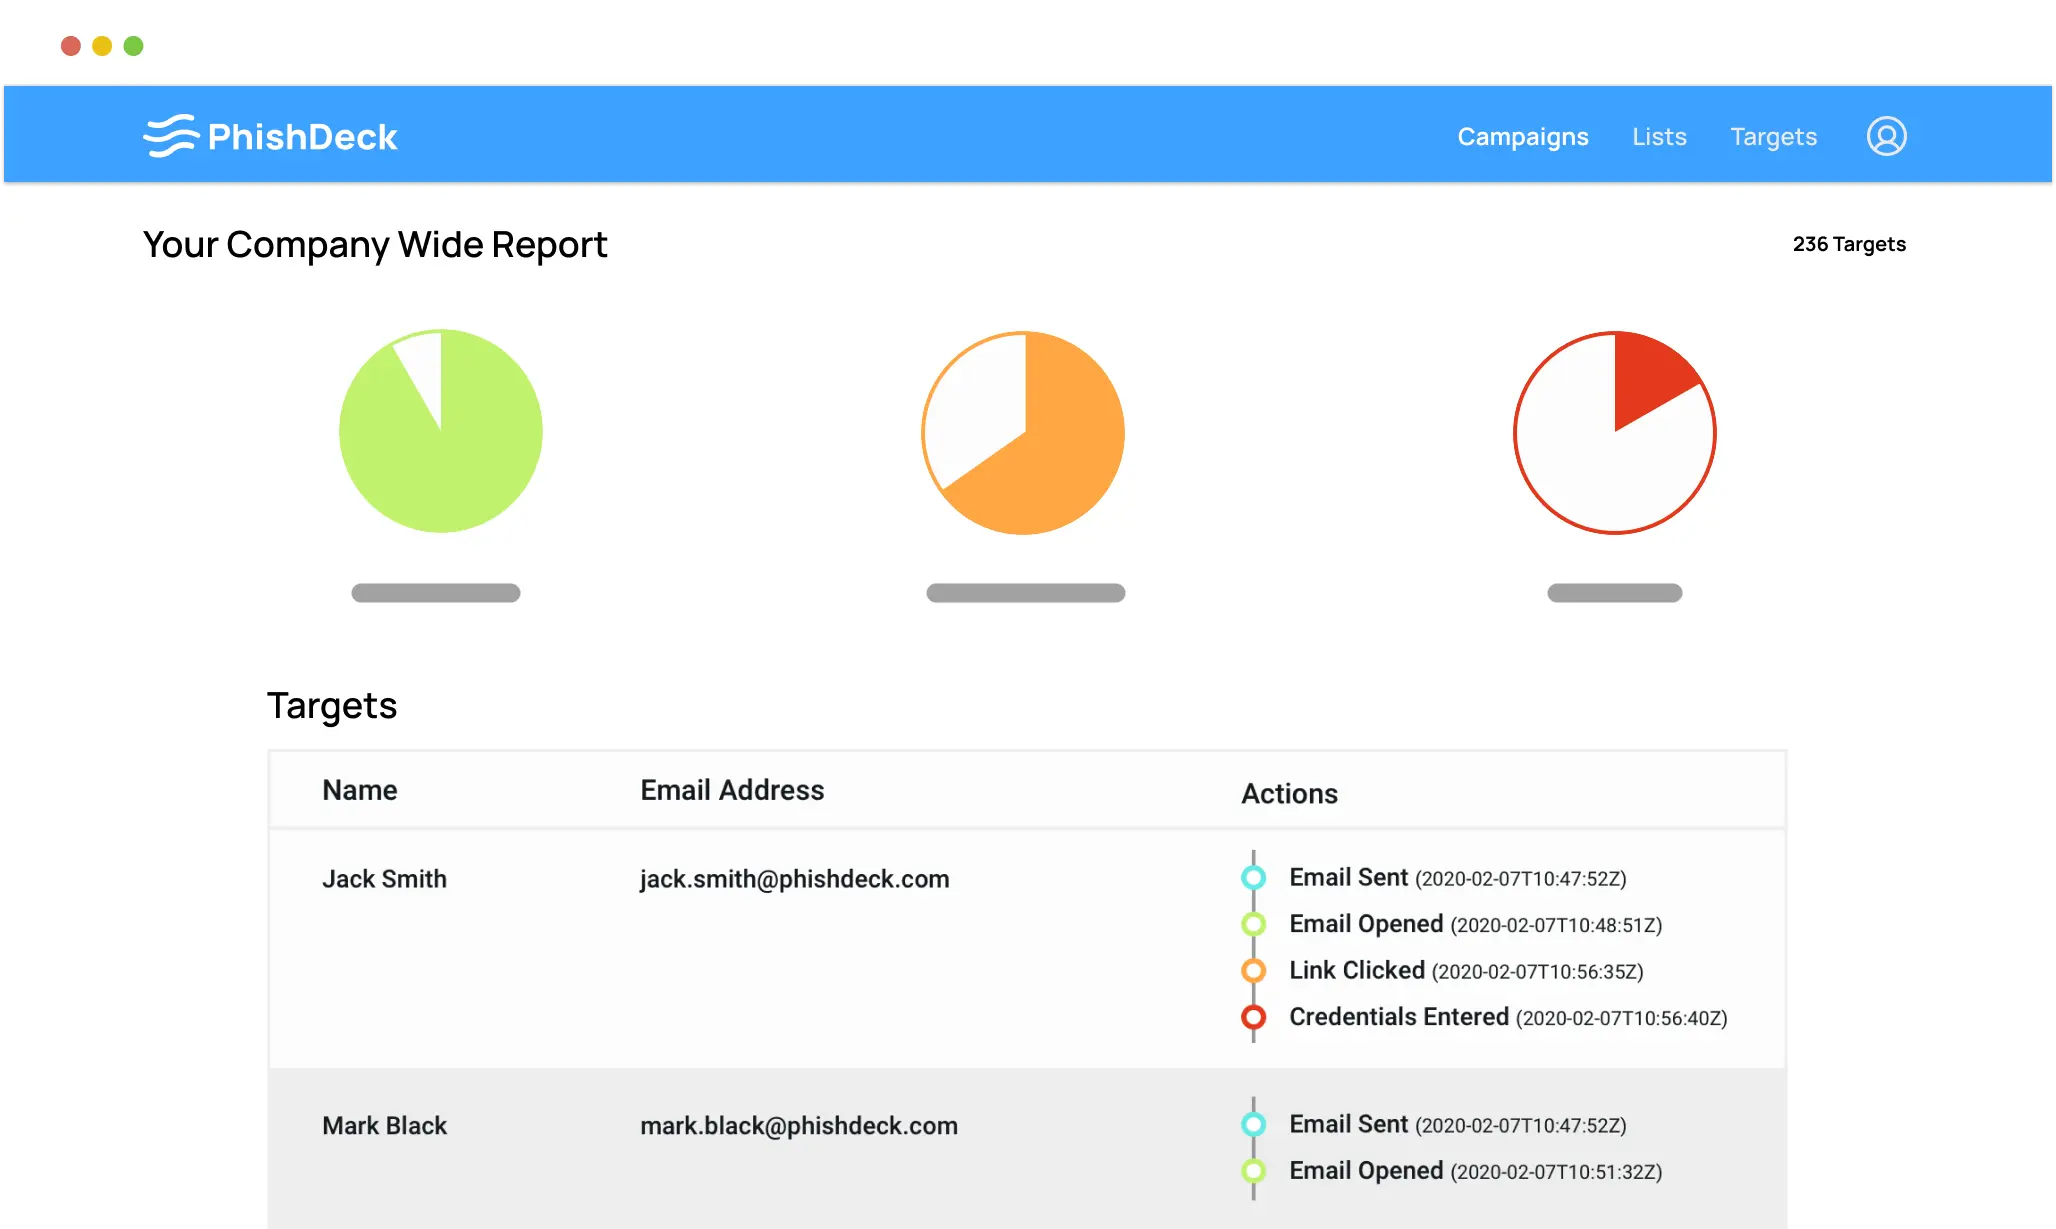This screenshot has width=2056, height=1229.
Task: Click the PhishDeck logo icon
Action: point(171,136)
